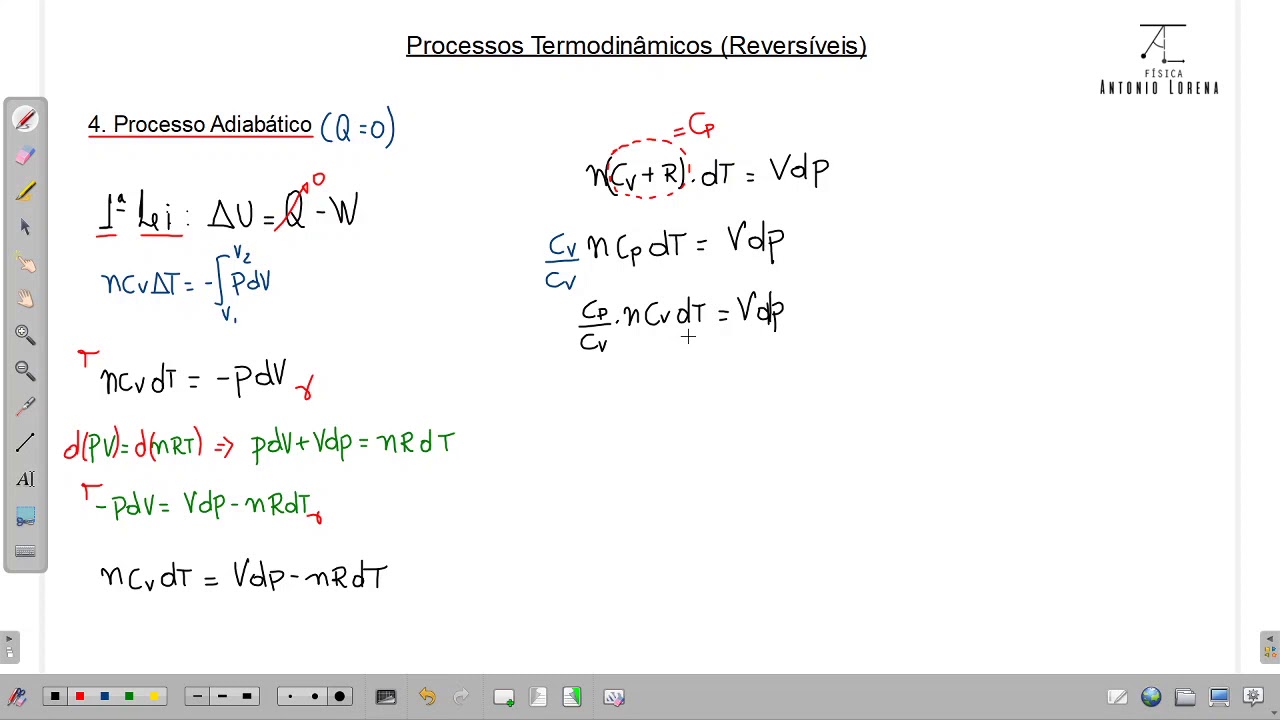1280x720 pixels.
Task: Open the gear settings bubble
Action: pyautogui.click(x=1253, y=697)
